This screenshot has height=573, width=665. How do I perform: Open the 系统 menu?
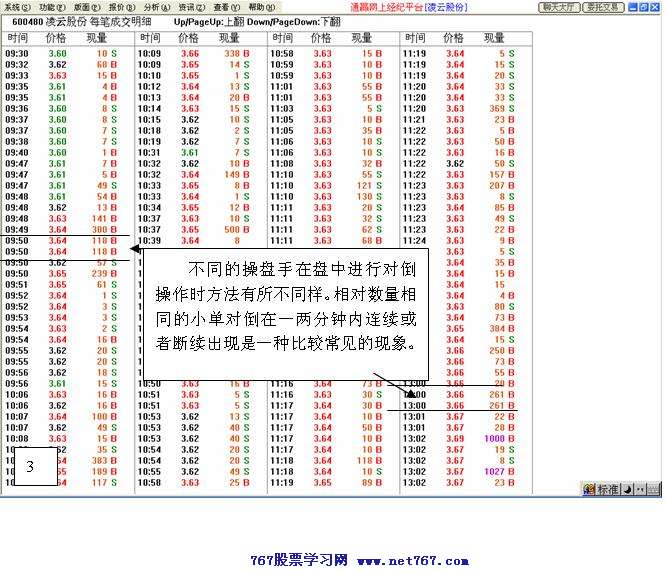17,7
